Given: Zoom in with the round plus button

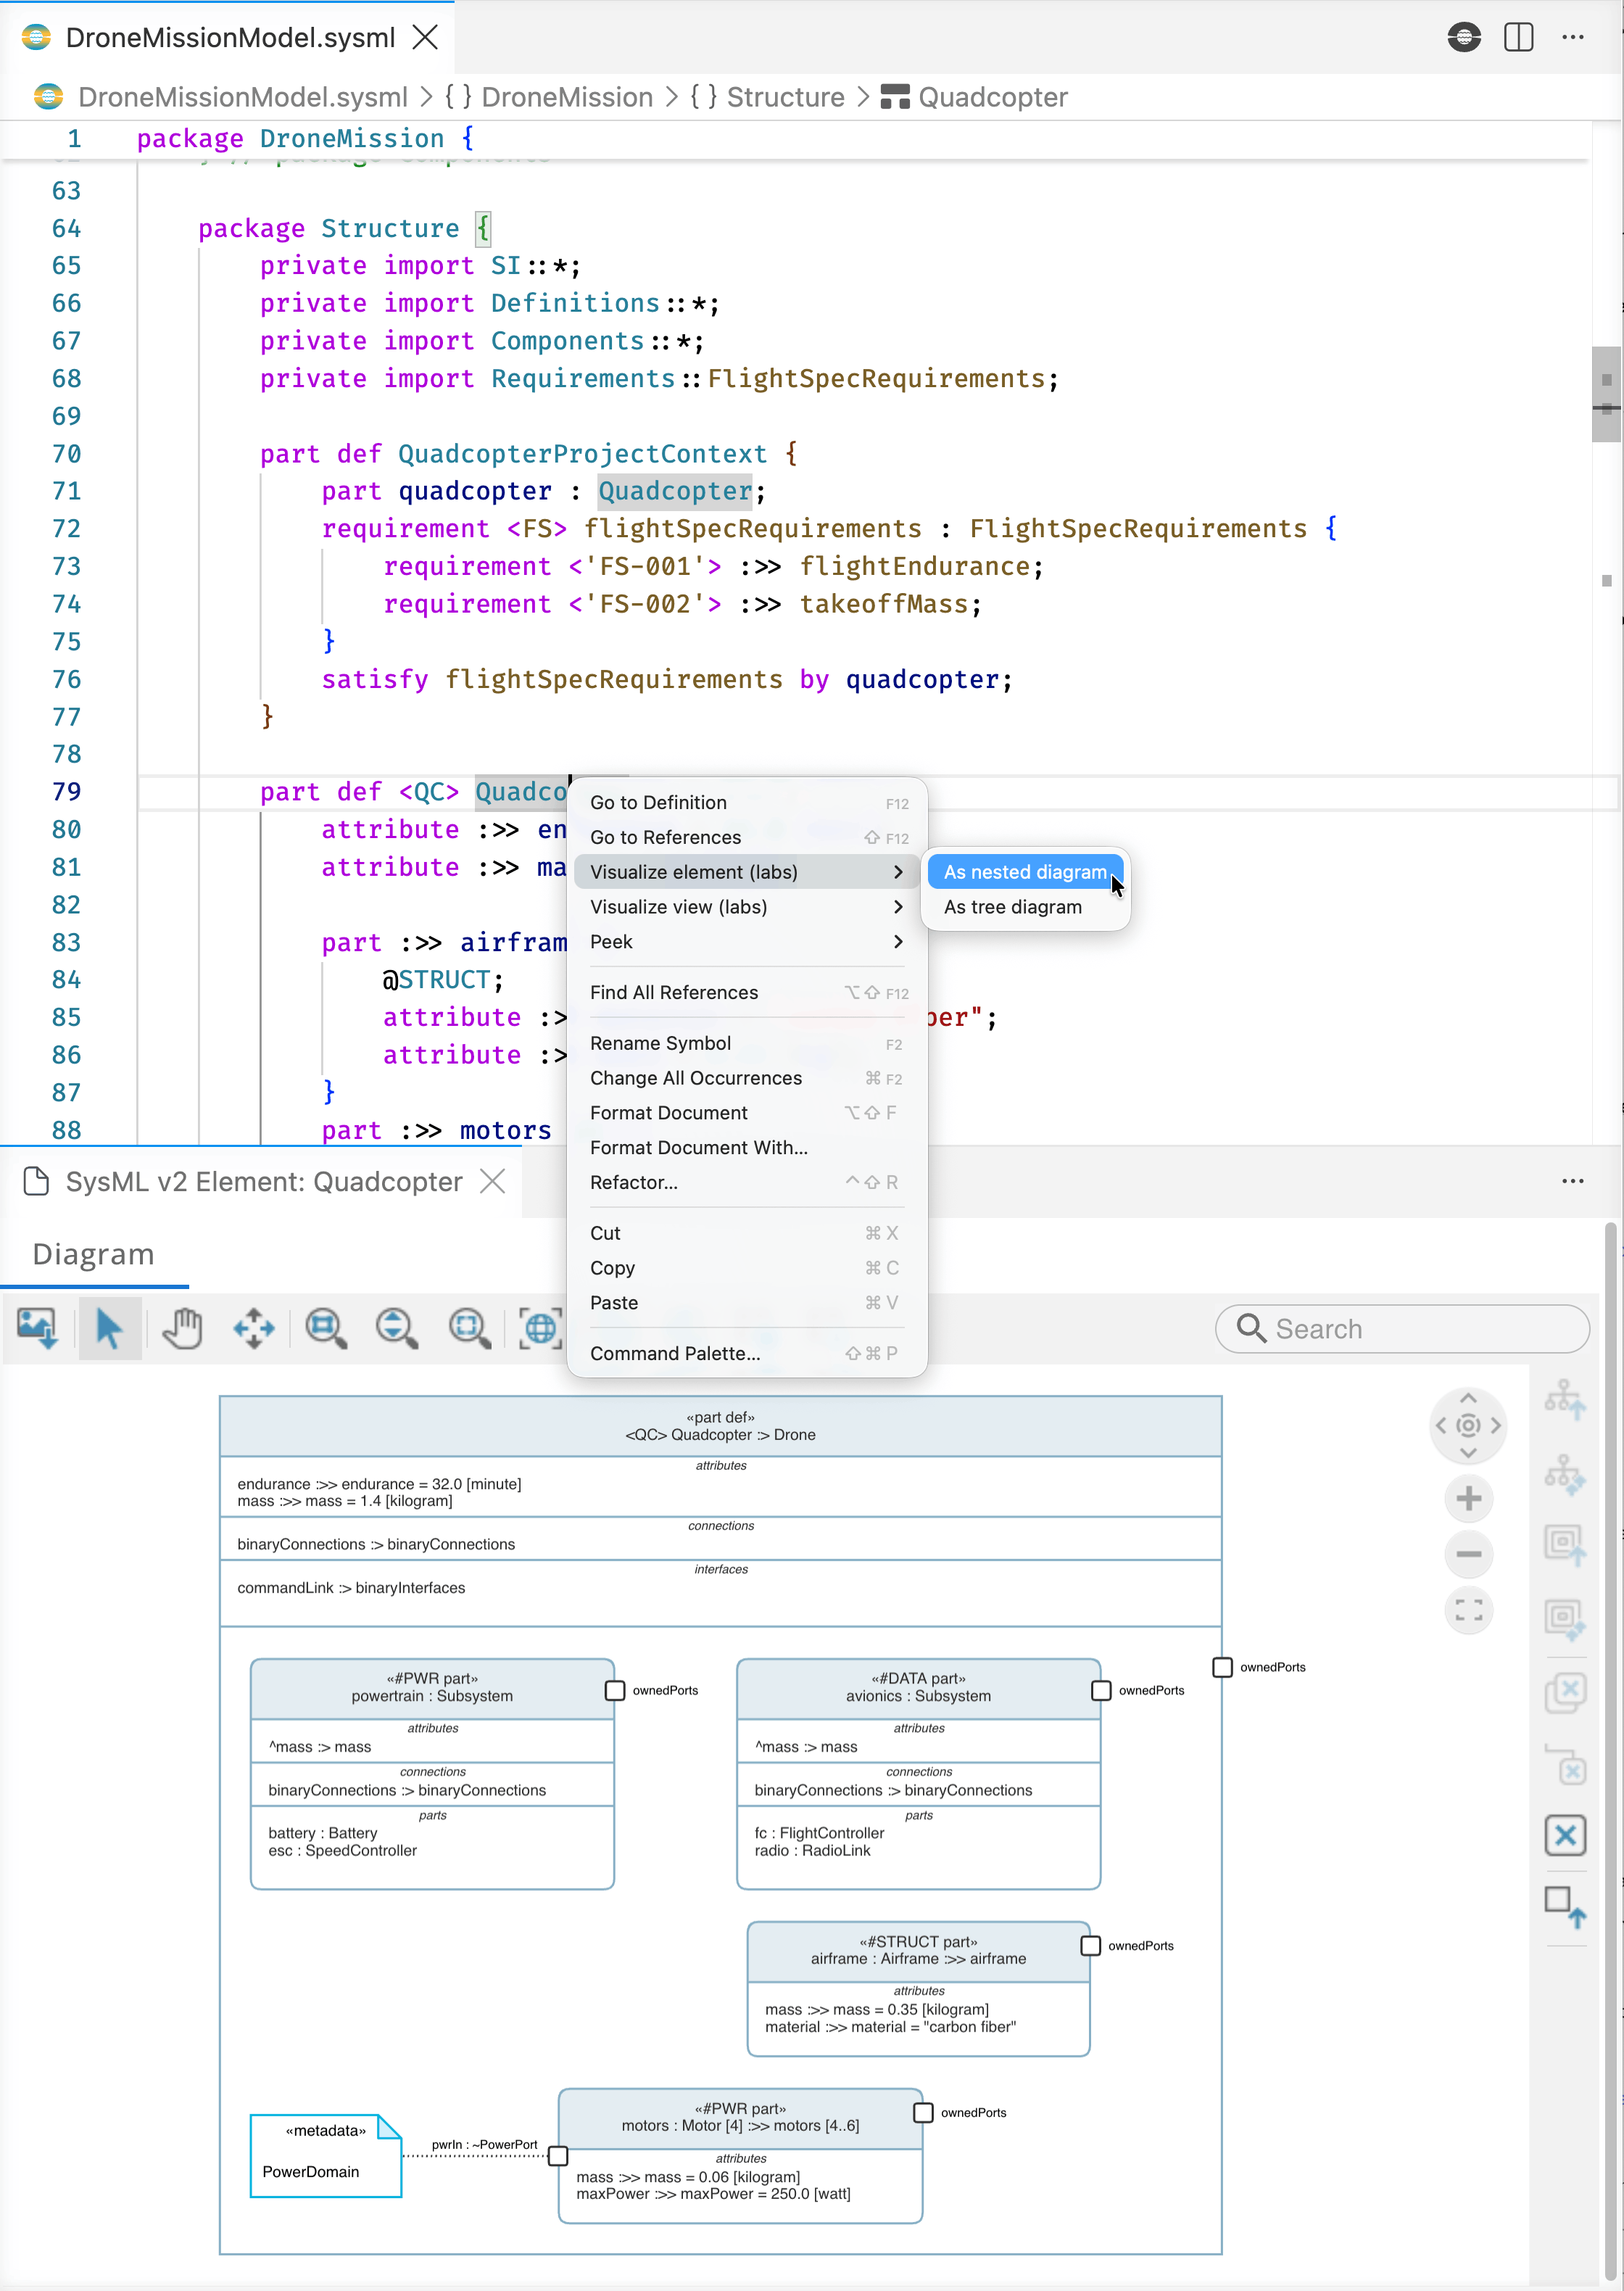Looking at the screenshot, I should [x=1469, y=1499].
